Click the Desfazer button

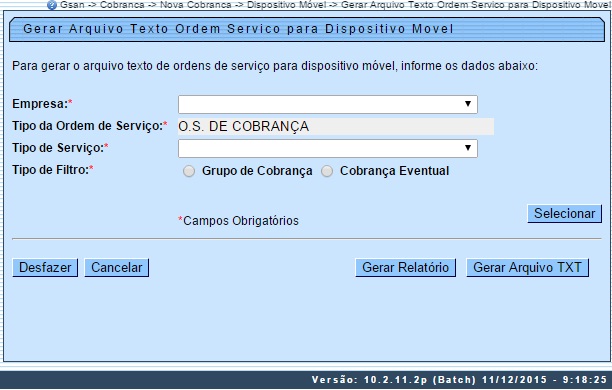(x=45, y=267)
